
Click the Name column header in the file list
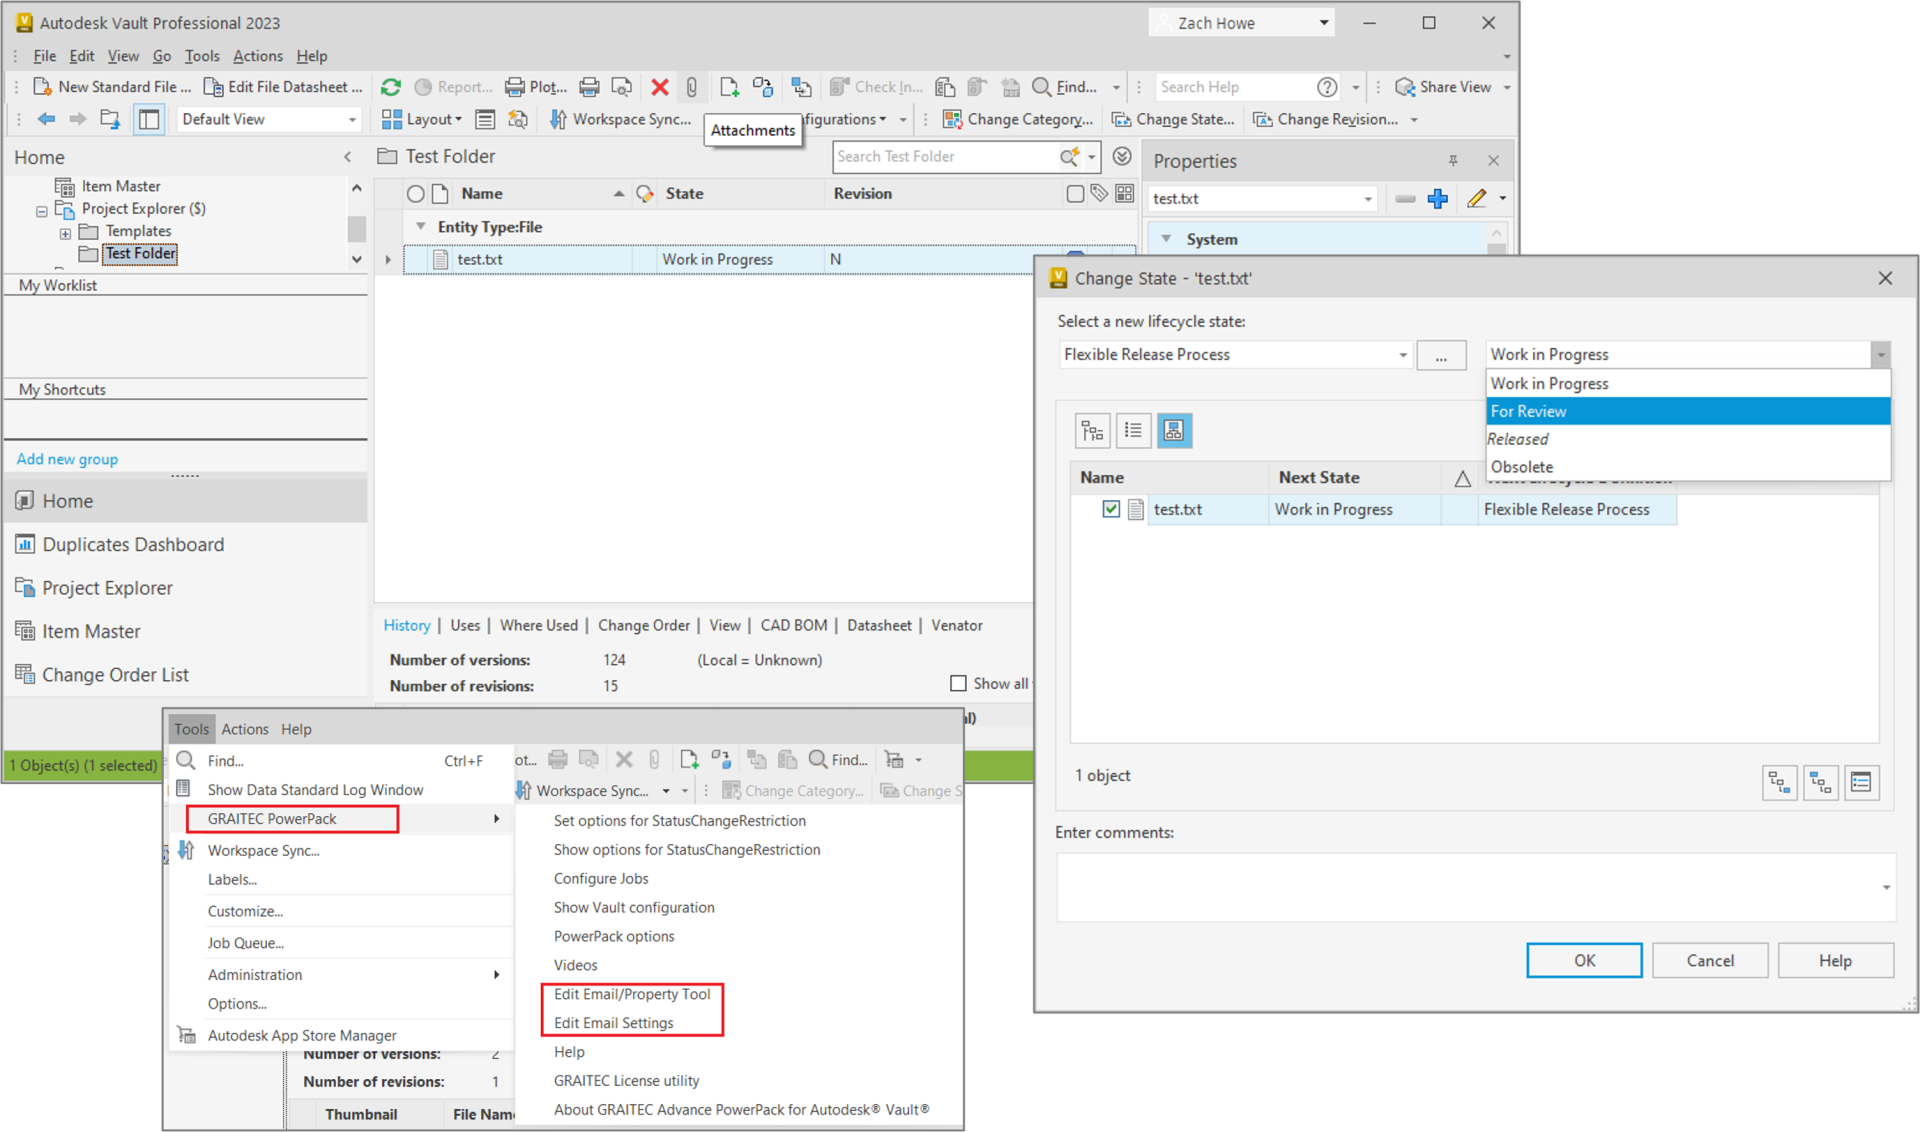tap(482, 194)
